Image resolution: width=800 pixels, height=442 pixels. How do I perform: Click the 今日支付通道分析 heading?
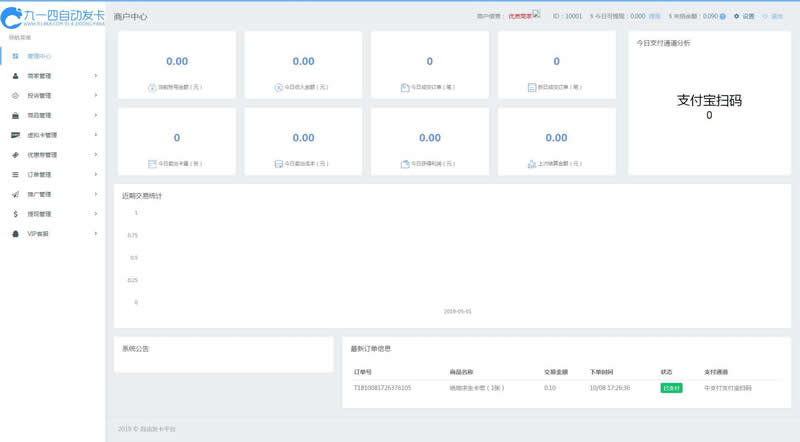[x=663, y=43]
